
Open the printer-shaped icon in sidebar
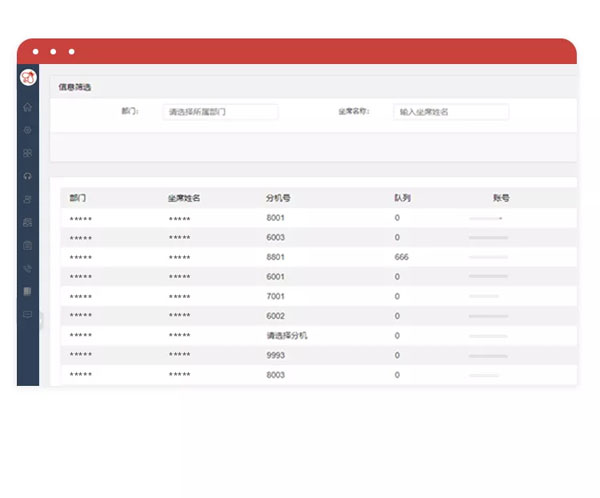pyautogui.click(x=28, y=222)
